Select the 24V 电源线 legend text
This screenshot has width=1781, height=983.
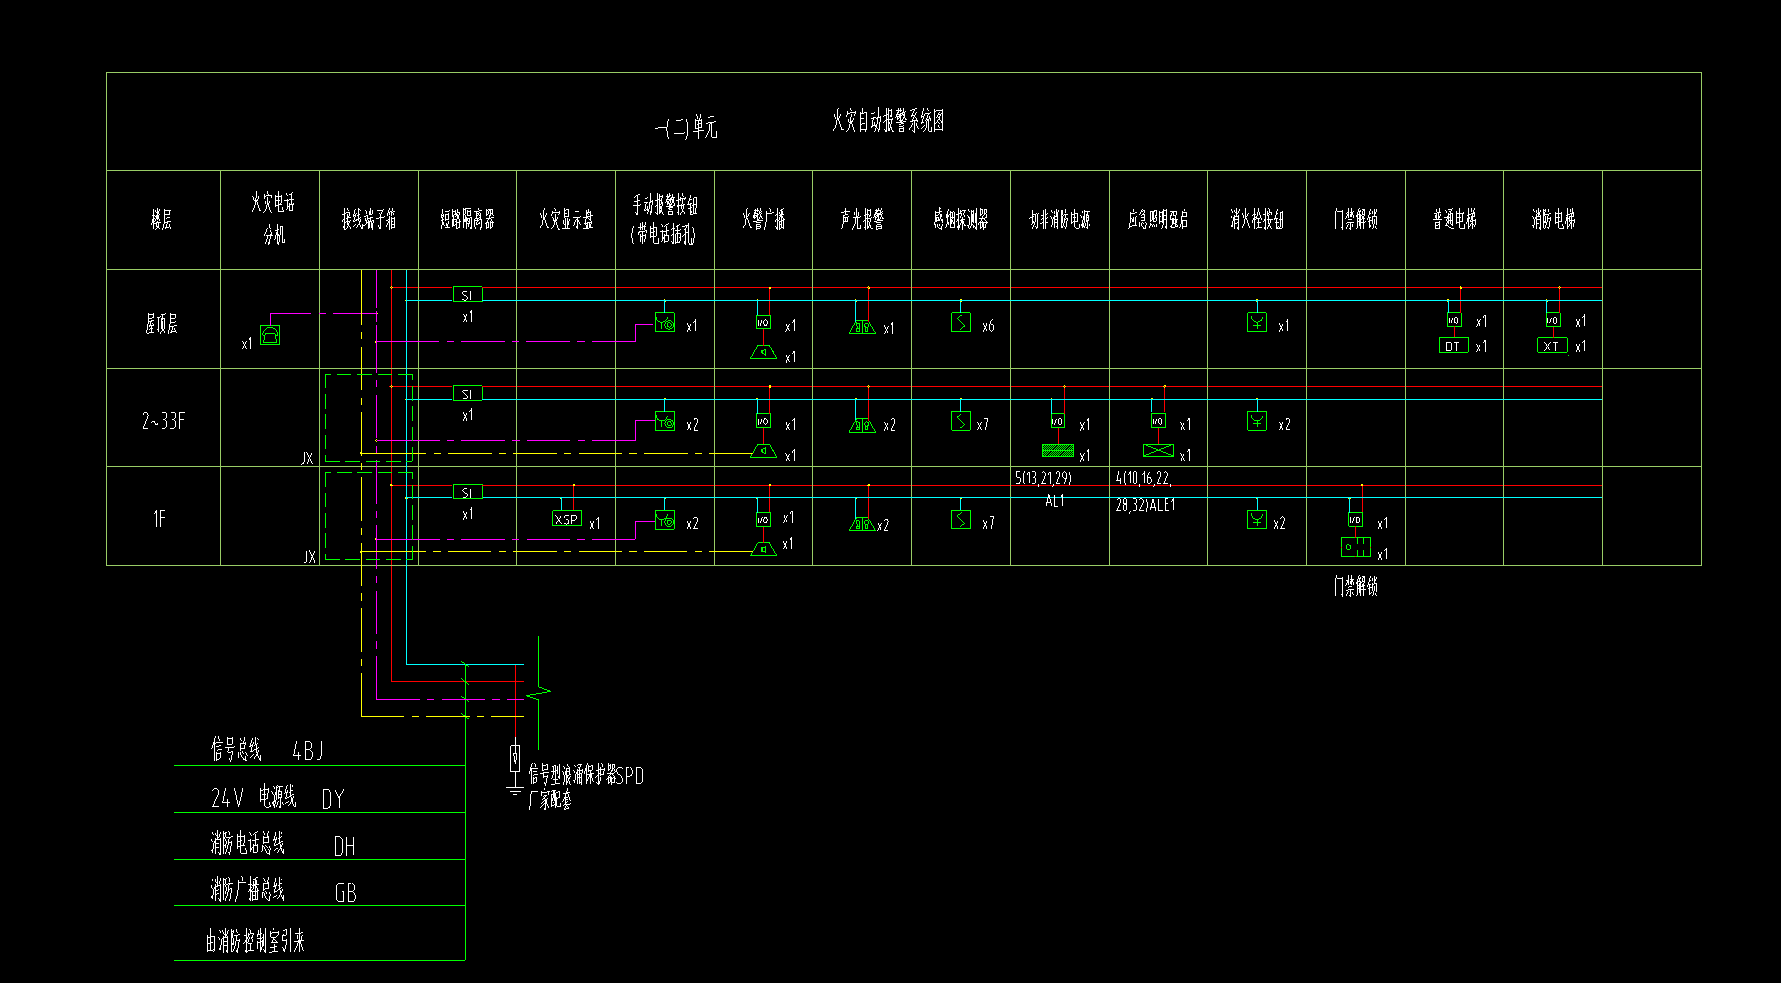pos(254,797)
